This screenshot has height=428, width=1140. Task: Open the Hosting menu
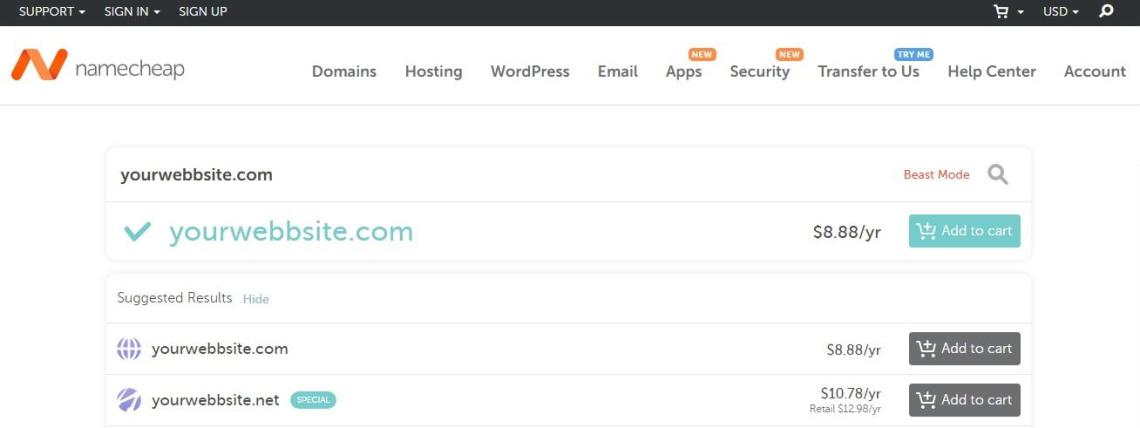pos(433,71)
